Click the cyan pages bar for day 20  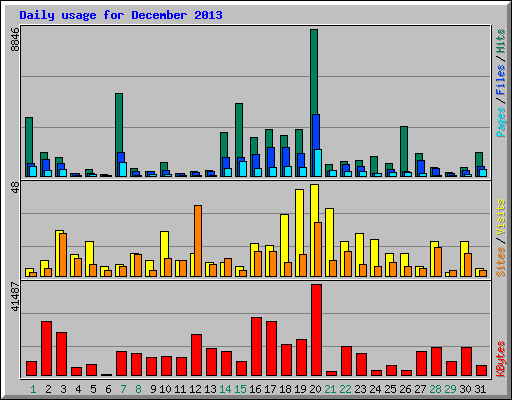click(318, 163)
